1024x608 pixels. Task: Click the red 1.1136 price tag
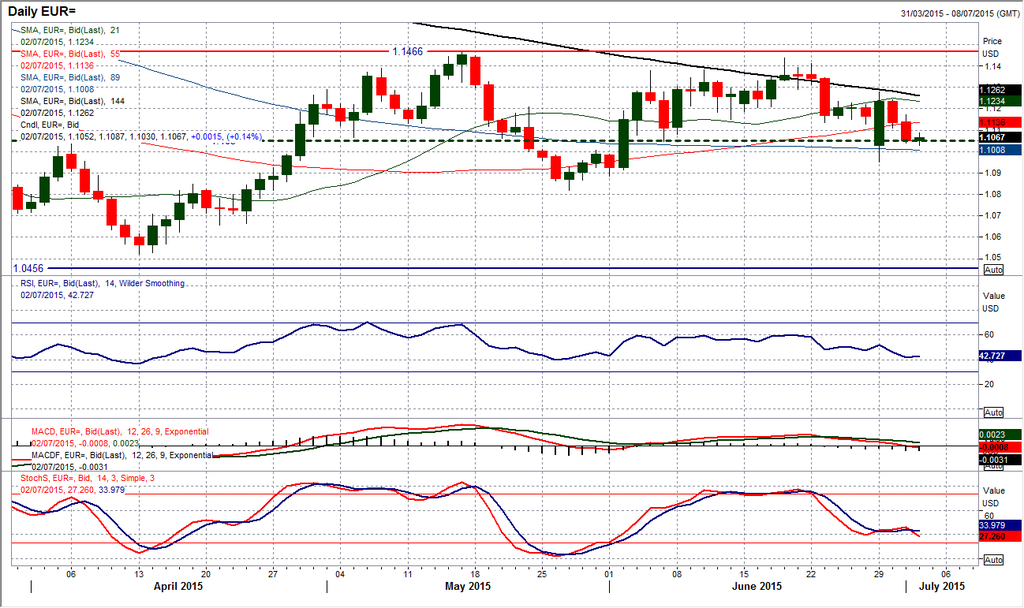(1000, 122)
